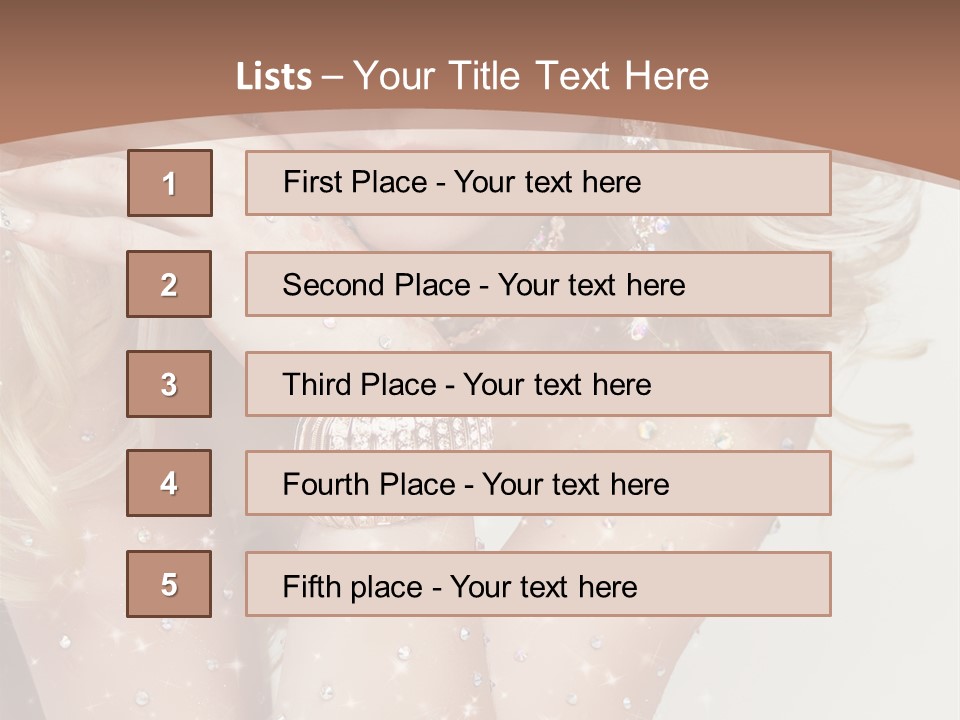Select the number 4 box
This screenshot has width=960, height=720.
[169, 484]
